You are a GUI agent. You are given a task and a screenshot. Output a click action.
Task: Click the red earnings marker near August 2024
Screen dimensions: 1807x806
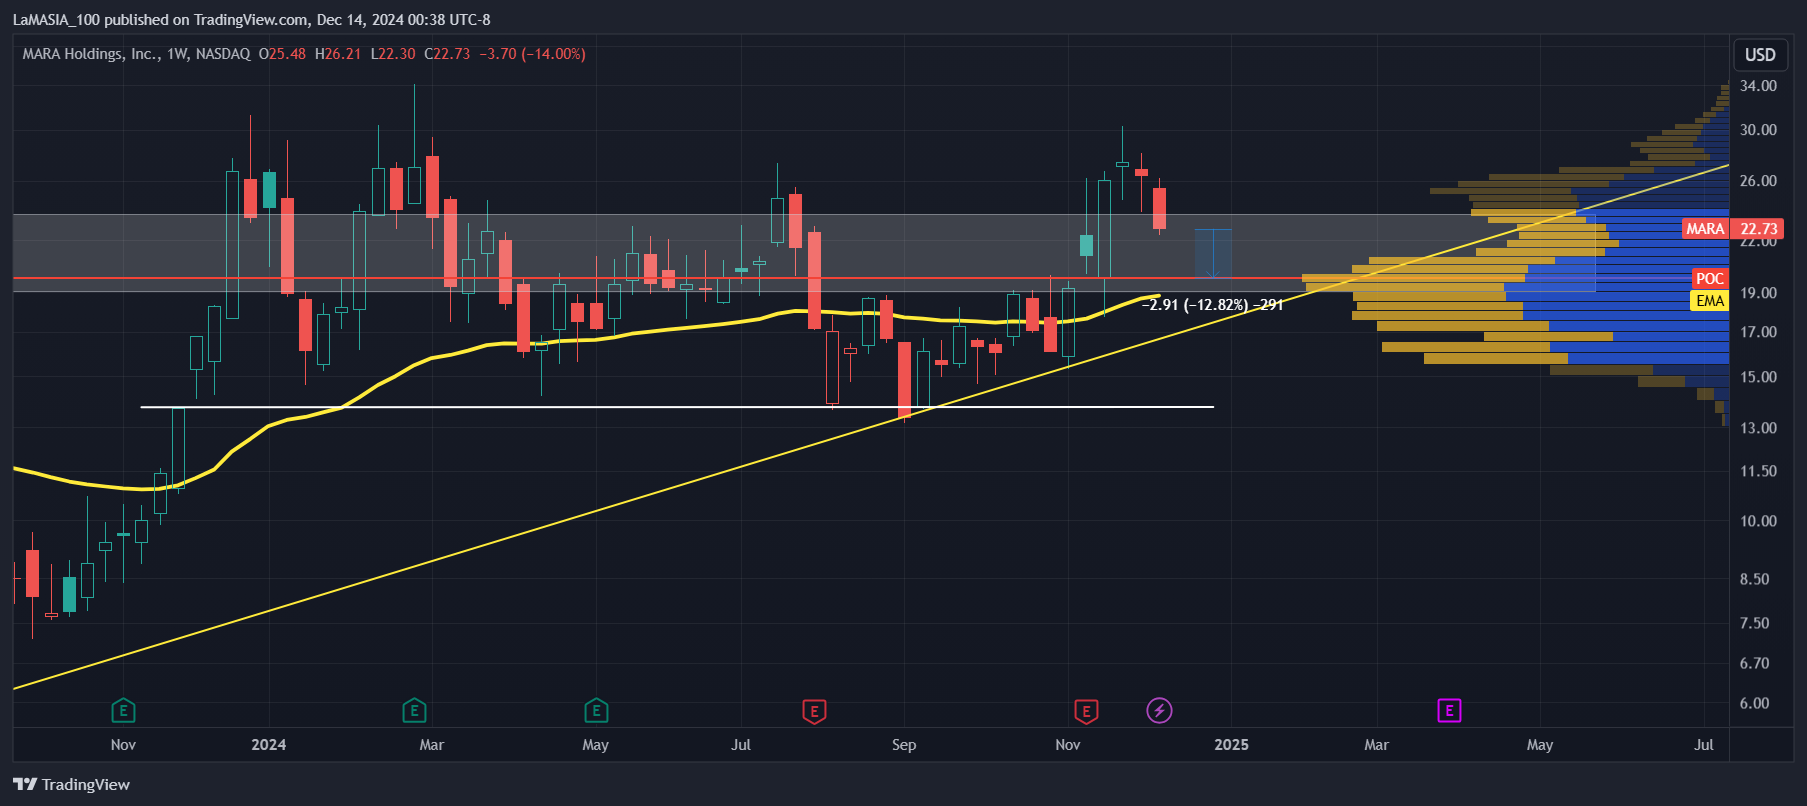[814, 711]
